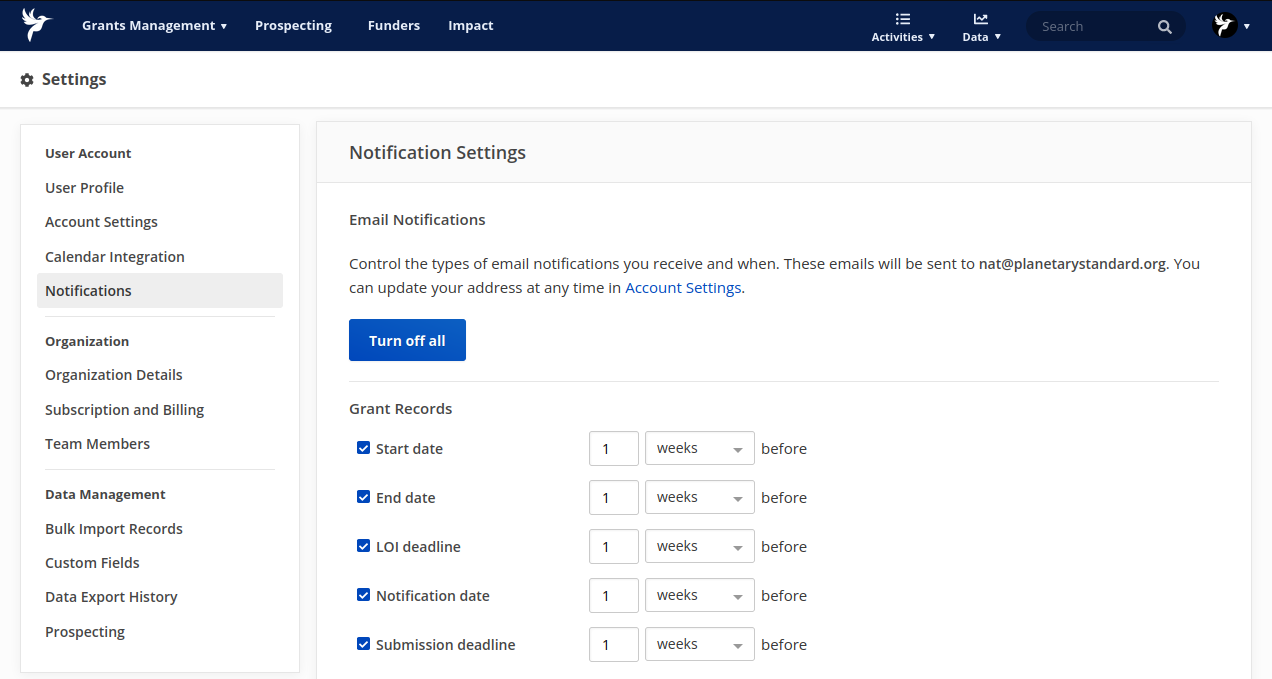Open the weeks dropdown for Notification date
Viewport: 1272px width, 679px height.
click(699, 596)
